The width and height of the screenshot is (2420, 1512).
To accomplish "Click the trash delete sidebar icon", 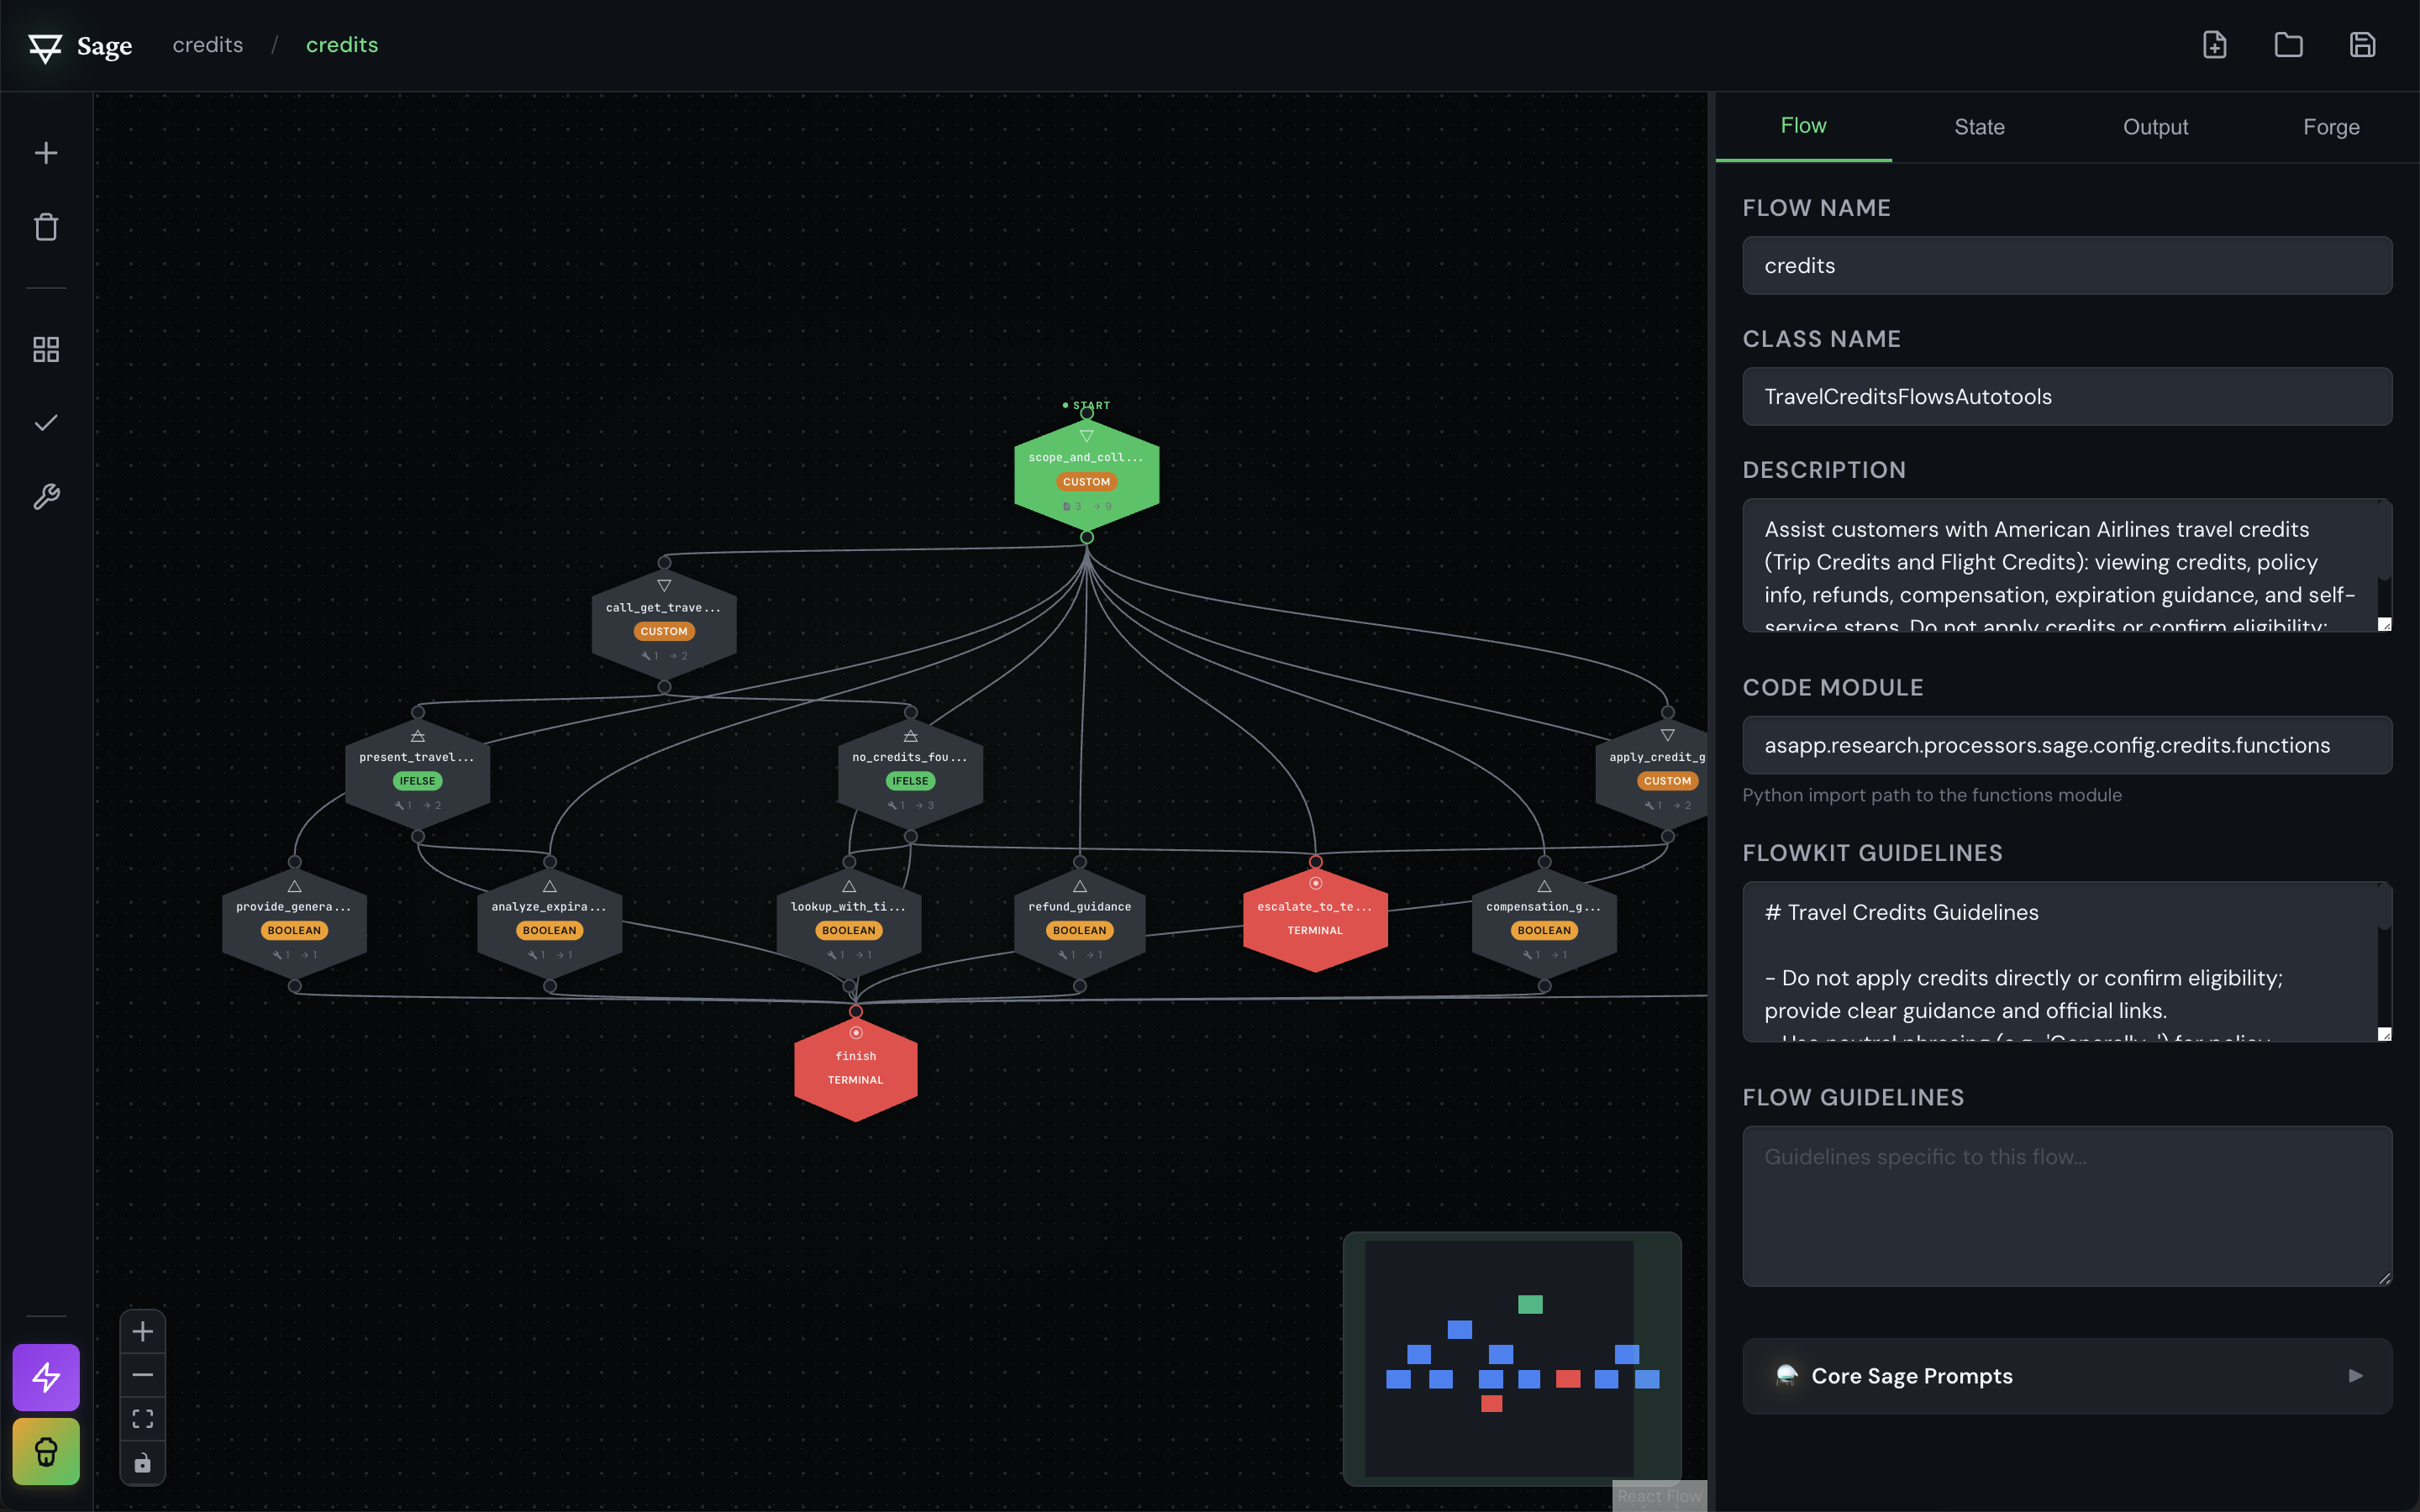I will tap(46, 227).
